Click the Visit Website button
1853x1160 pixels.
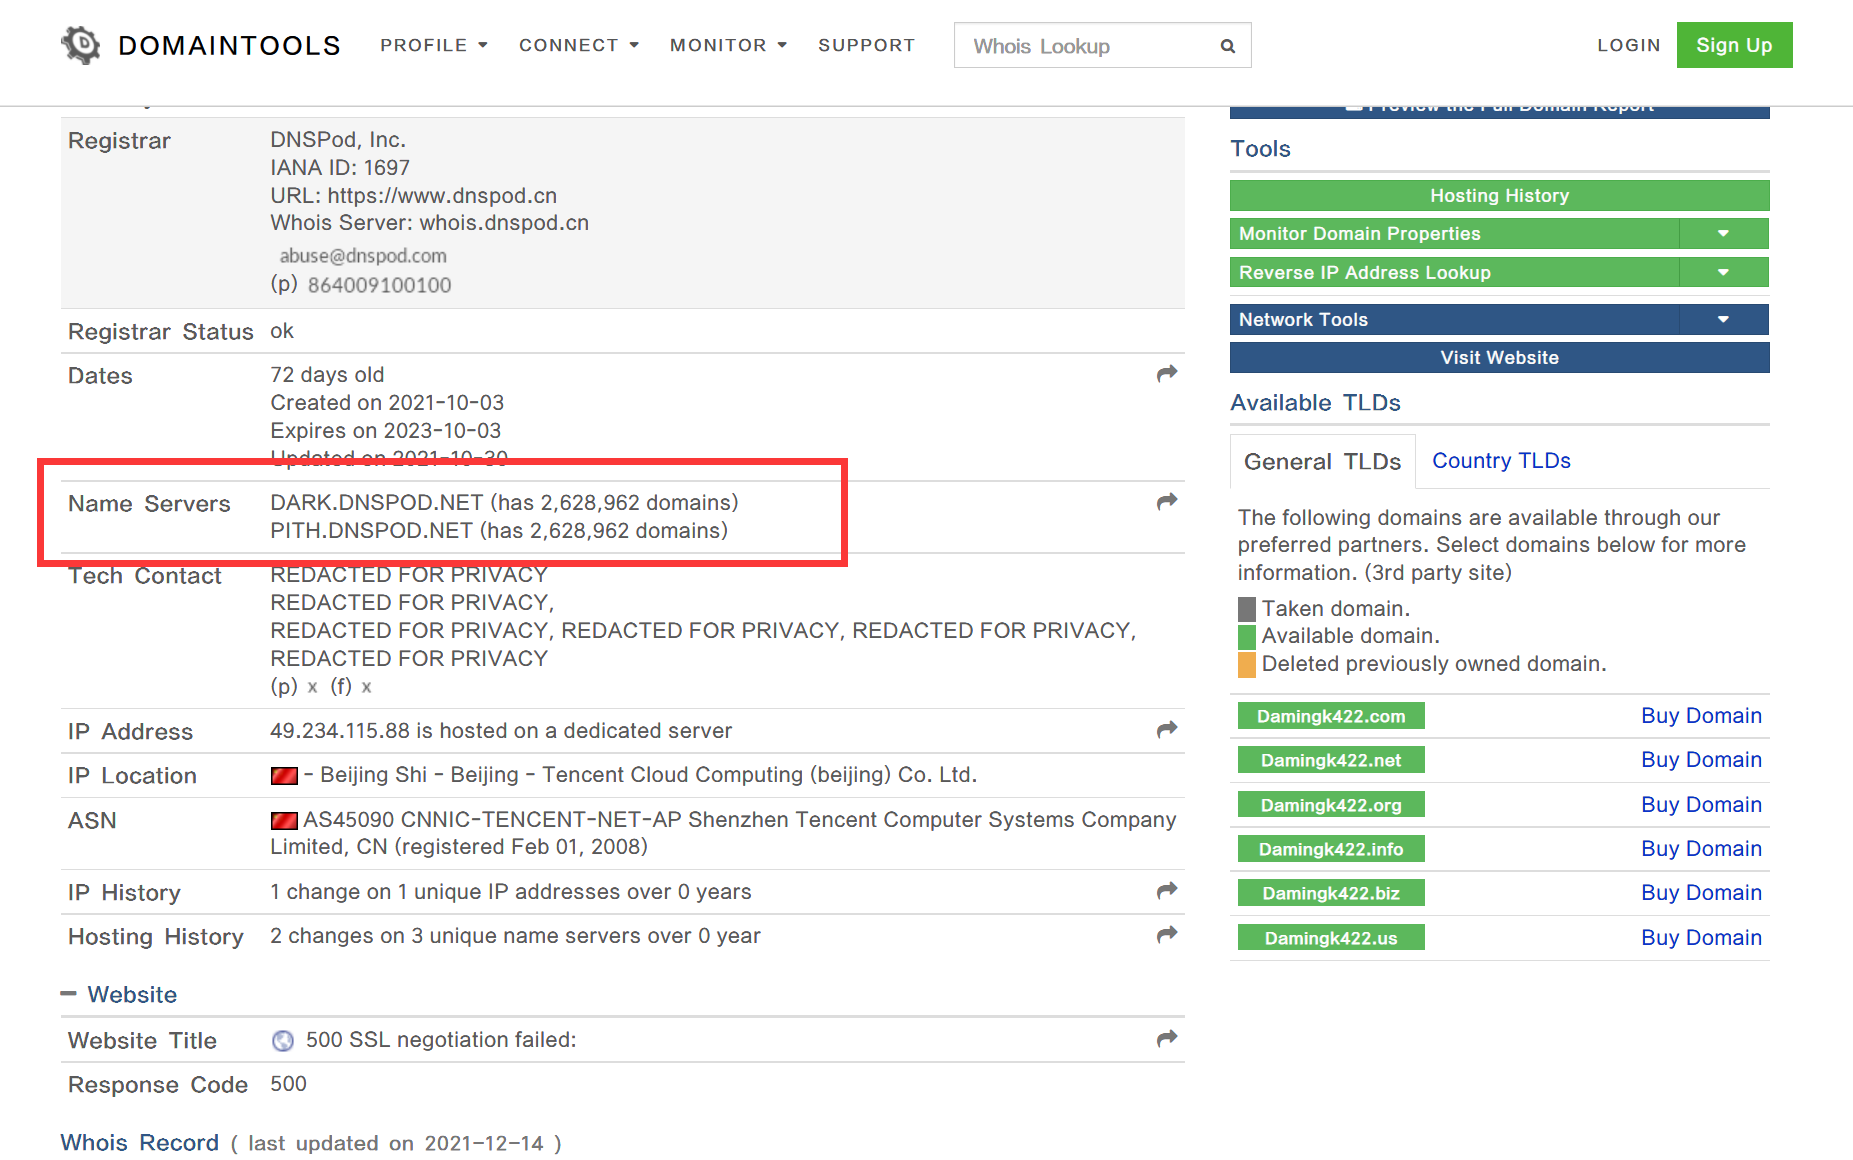pyautogui.click(x=1499, y=357)
